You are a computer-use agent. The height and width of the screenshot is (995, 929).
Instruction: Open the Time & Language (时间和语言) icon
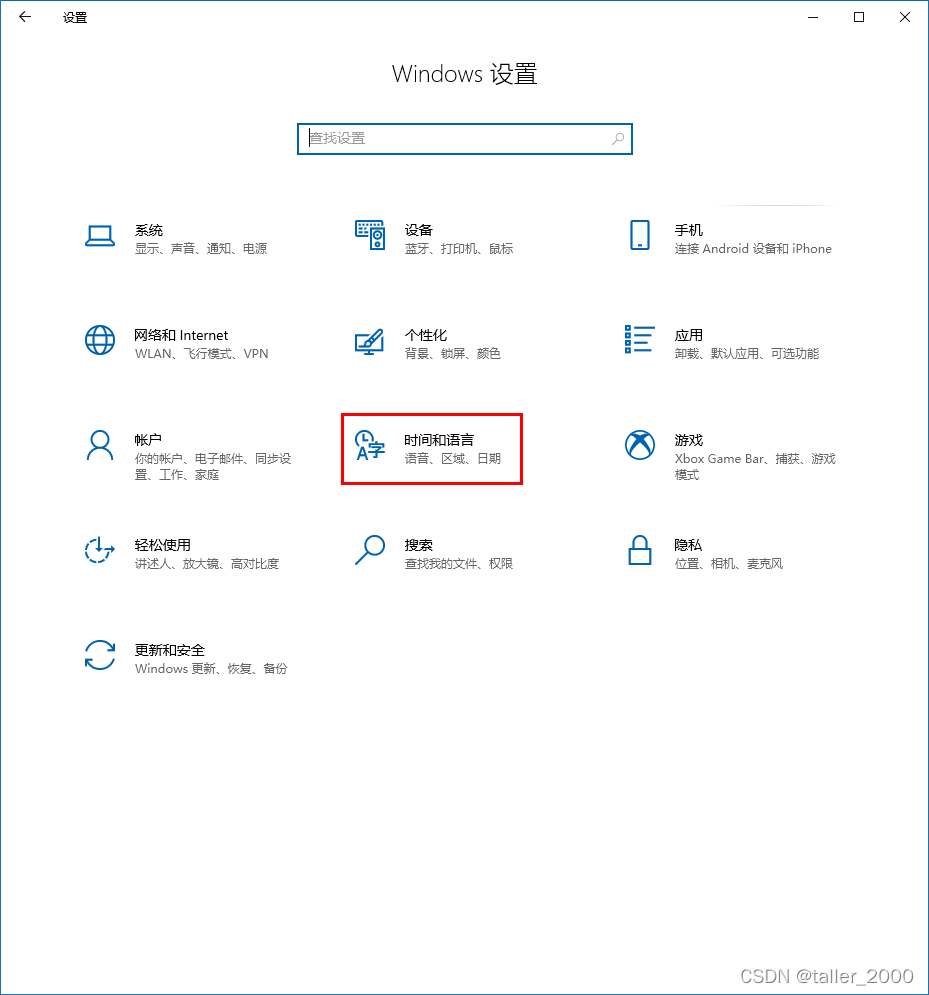[x=370, y=445]
